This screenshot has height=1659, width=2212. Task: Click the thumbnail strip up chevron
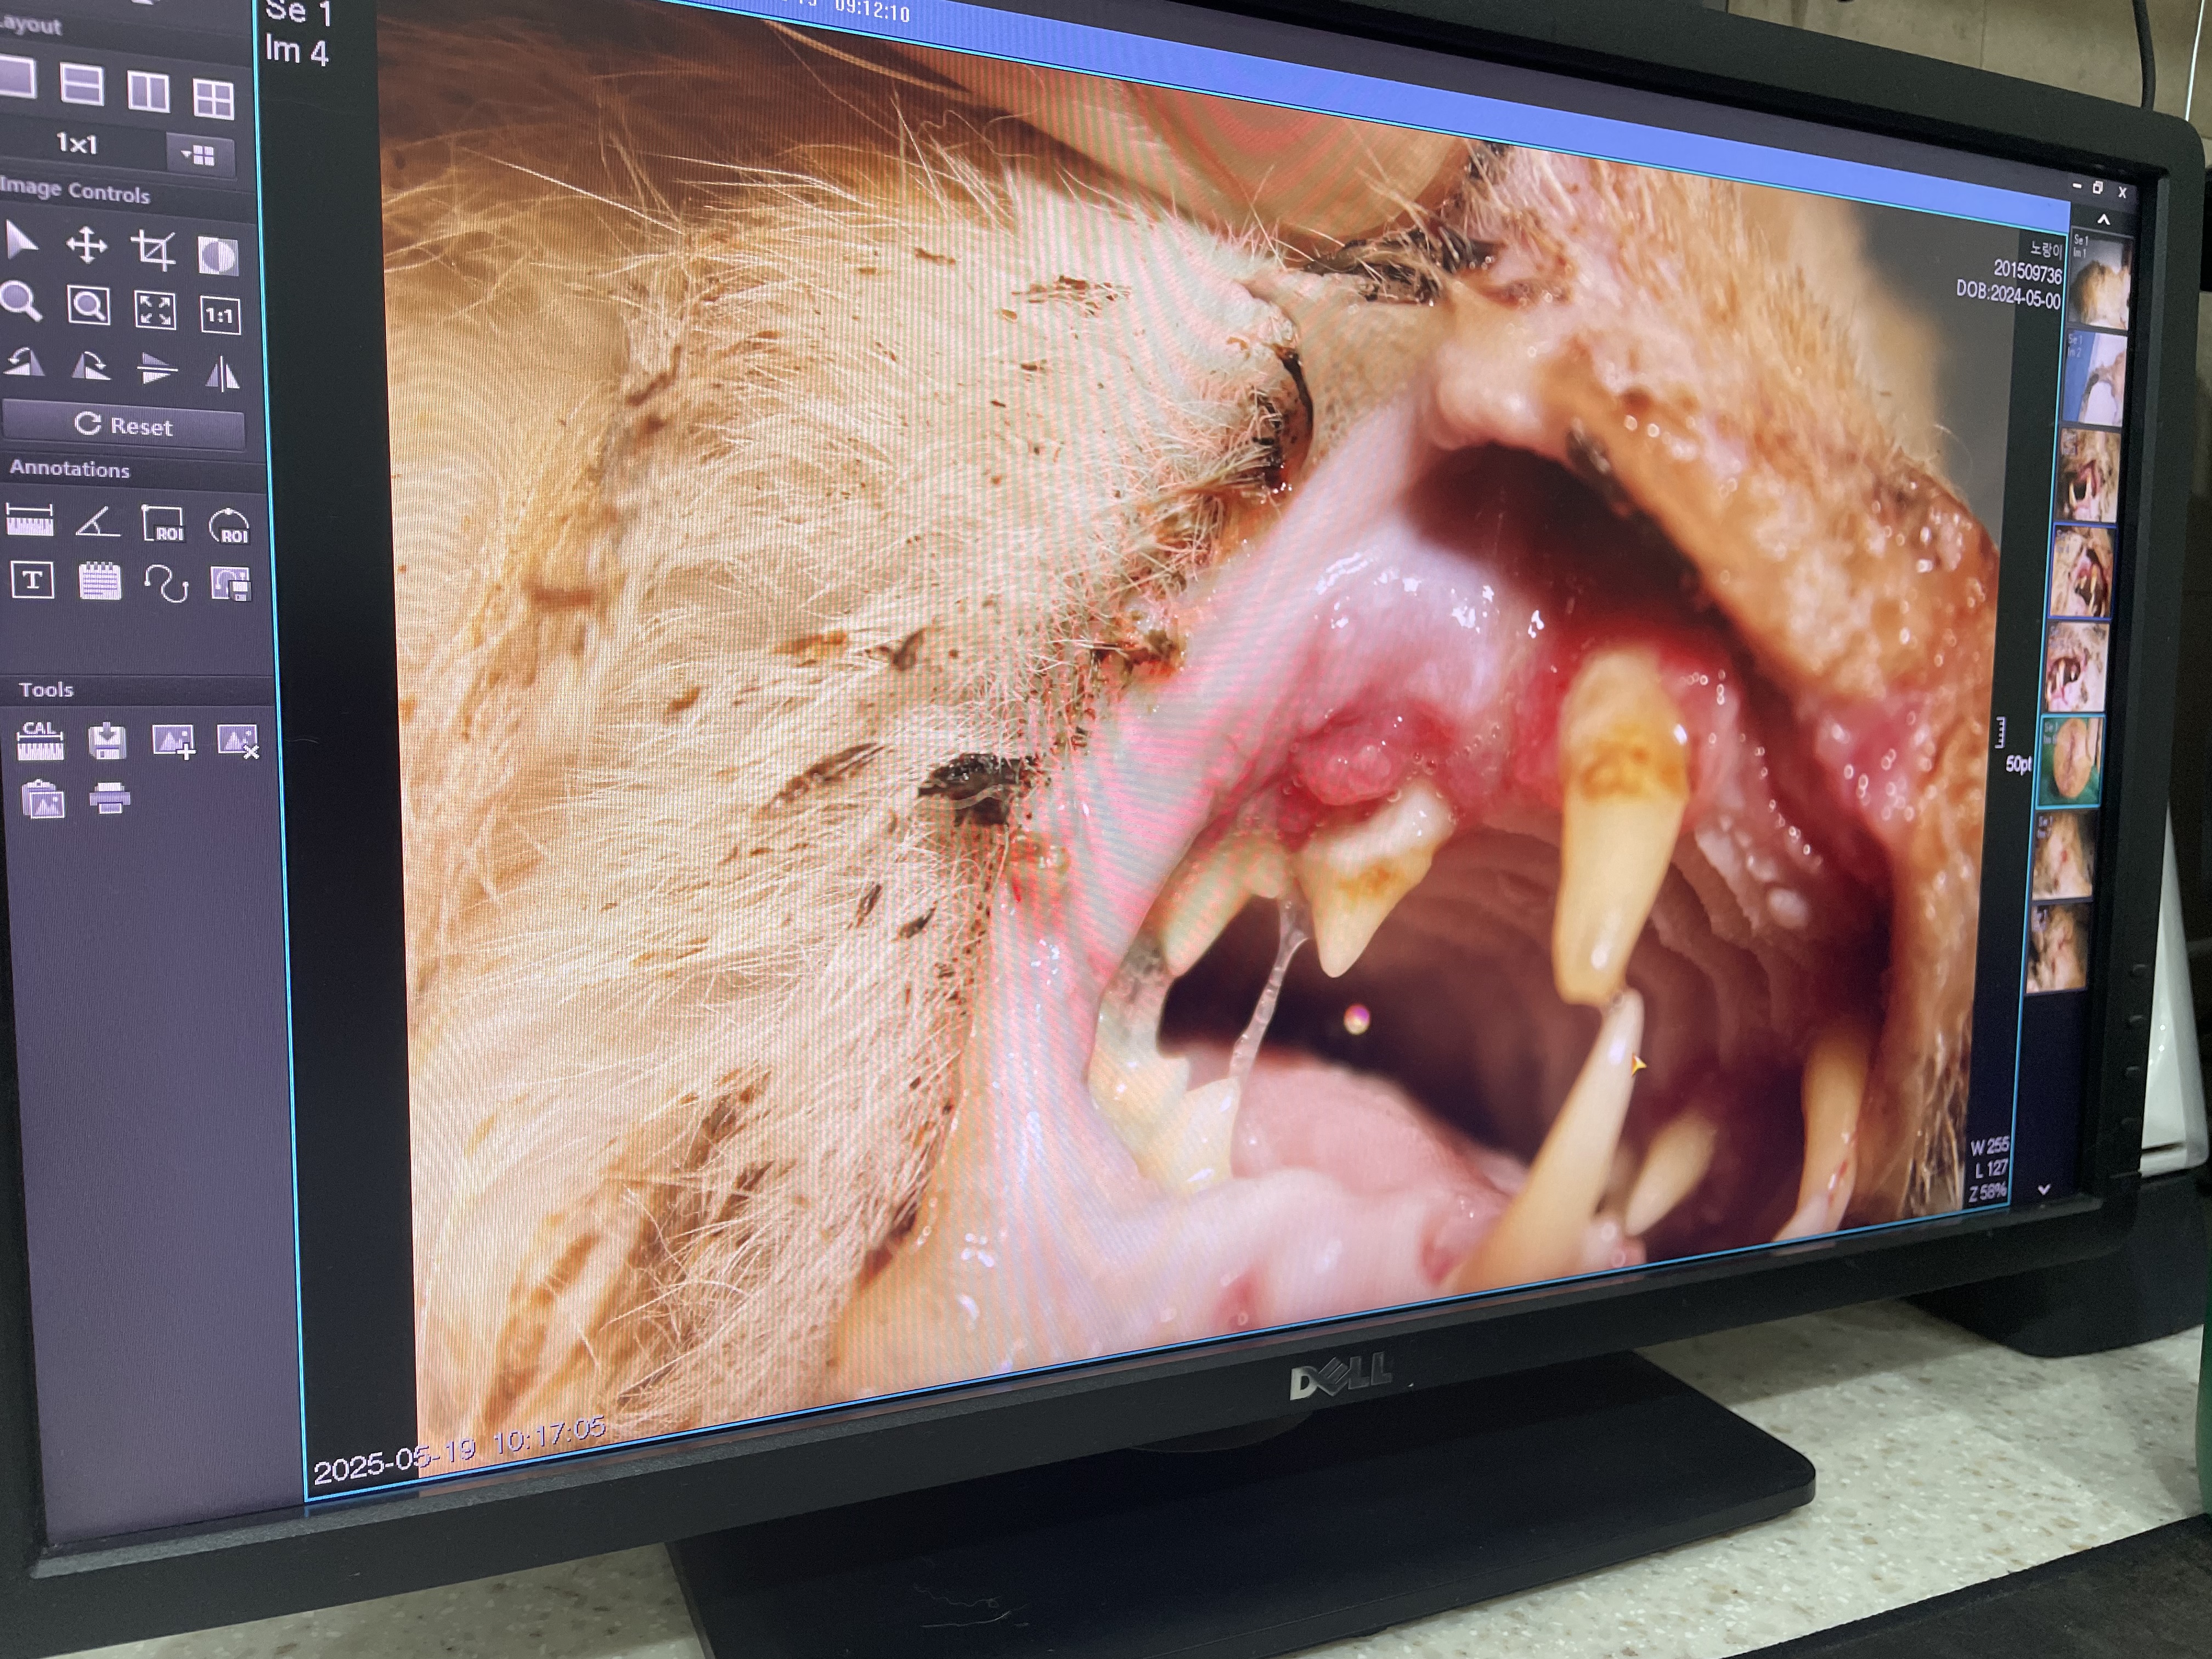(2103, 219)
